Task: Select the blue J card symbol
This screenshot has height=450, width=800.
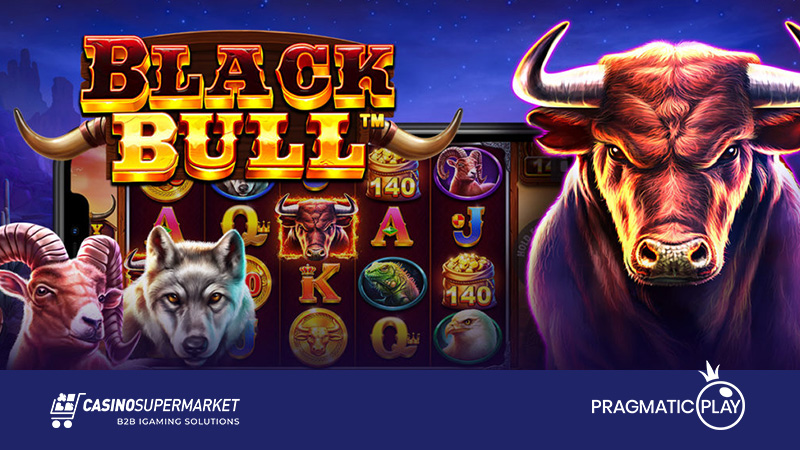Action: click(x=467, y=227)
